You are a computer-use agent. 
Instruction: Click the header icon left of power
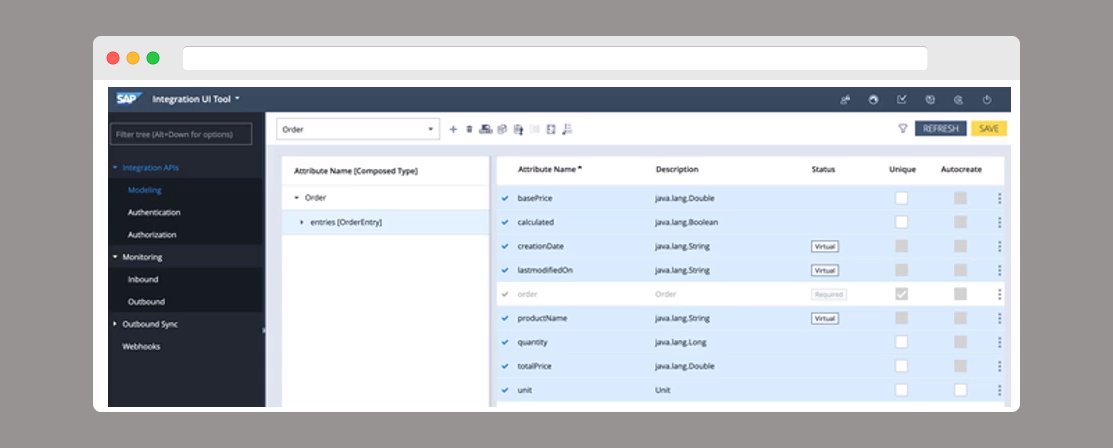point(958,100)
